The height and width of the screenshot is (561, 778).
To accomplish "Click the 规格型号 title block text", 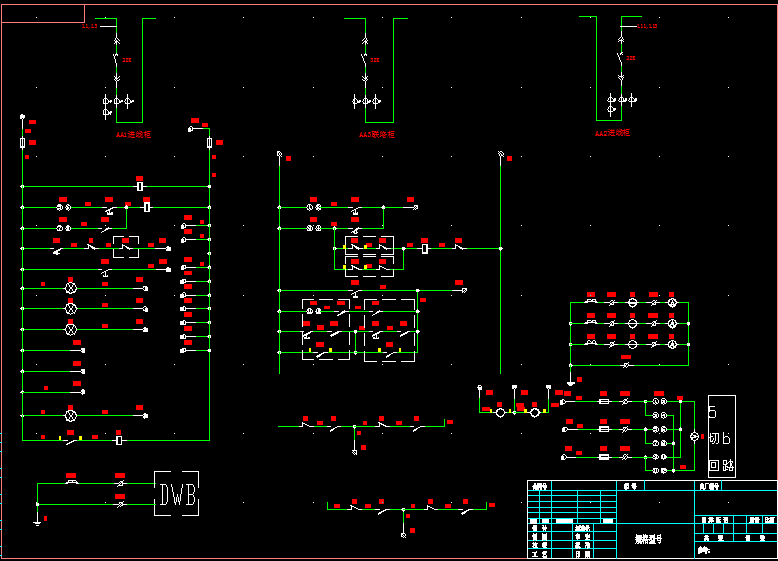I will click(648, 539).
